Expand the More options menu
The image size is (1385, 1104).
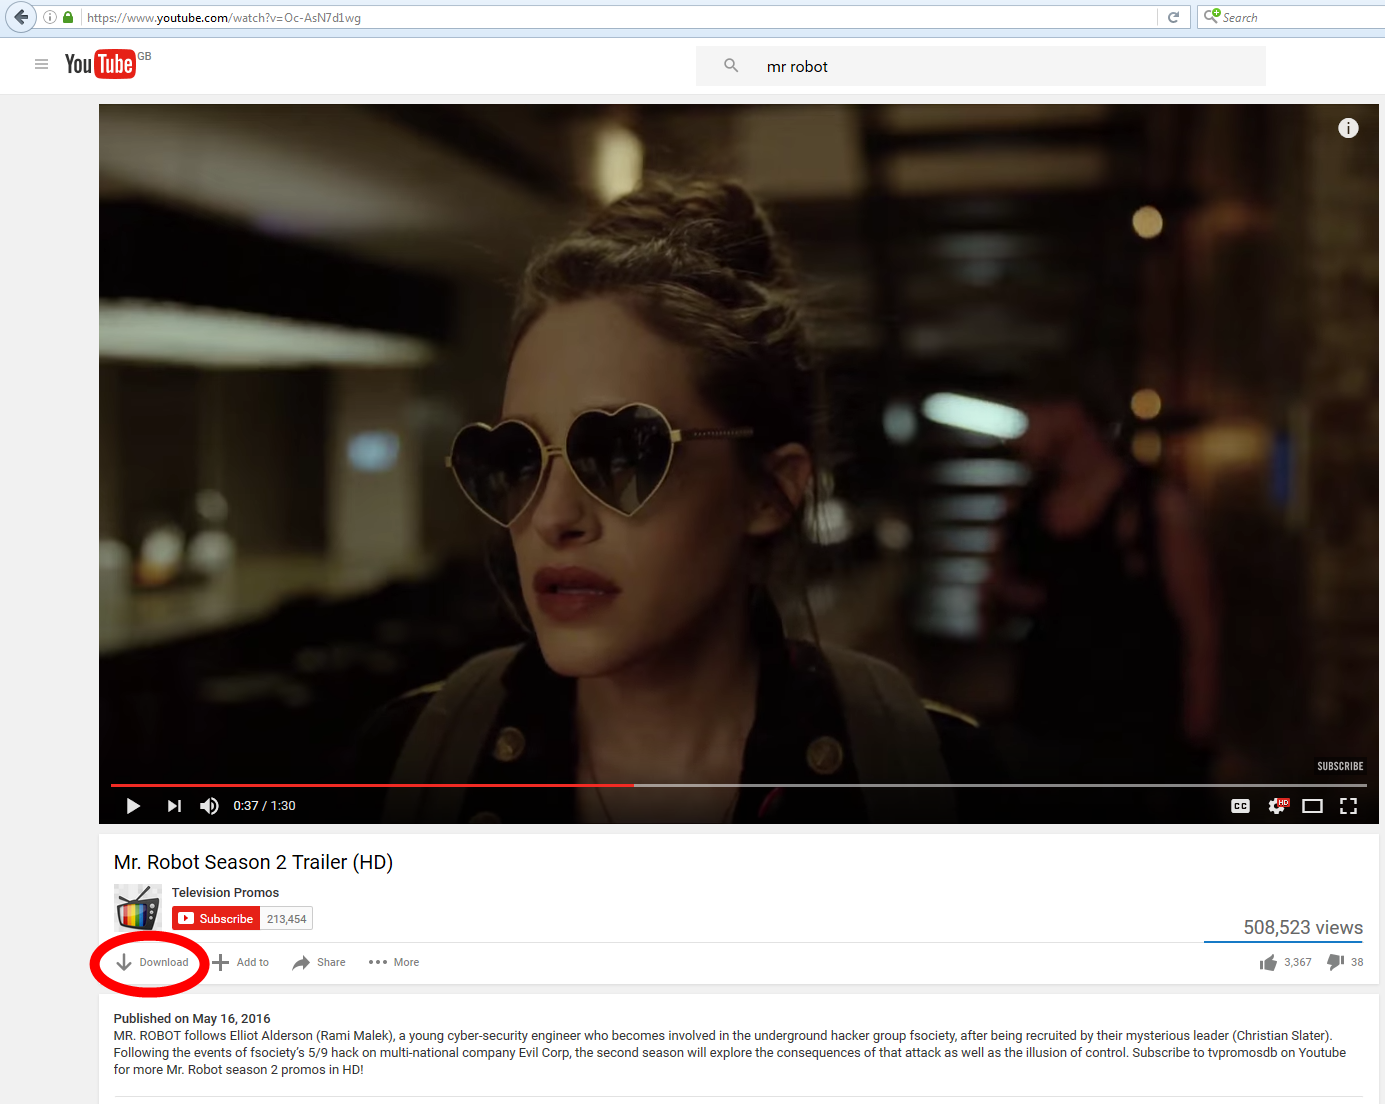(x=392, y=962)
